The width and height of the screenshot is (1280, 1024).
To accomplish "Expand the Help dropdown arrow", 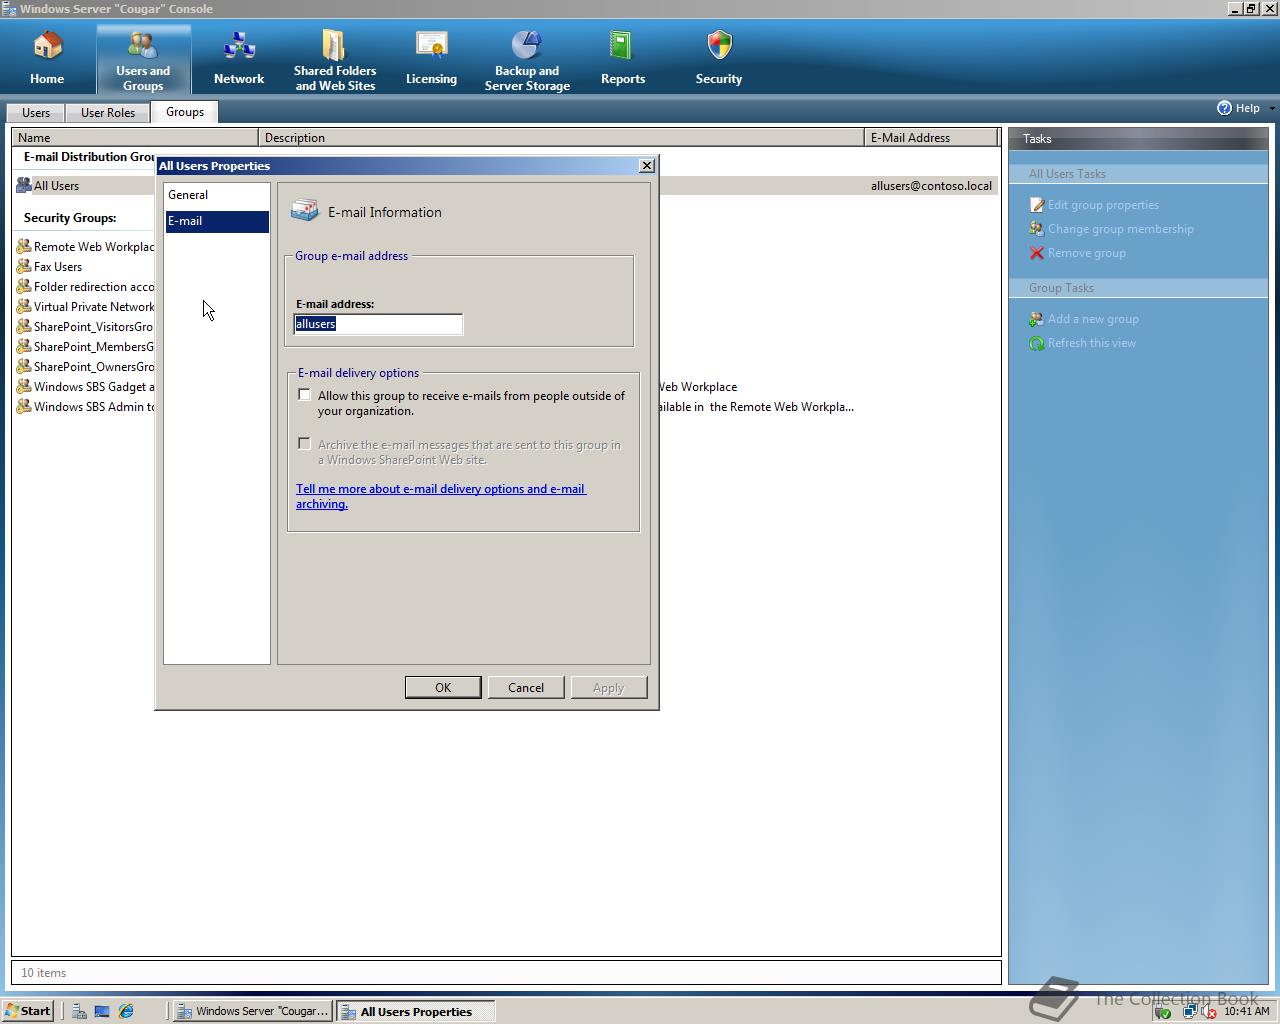I will coord(1271,108).
